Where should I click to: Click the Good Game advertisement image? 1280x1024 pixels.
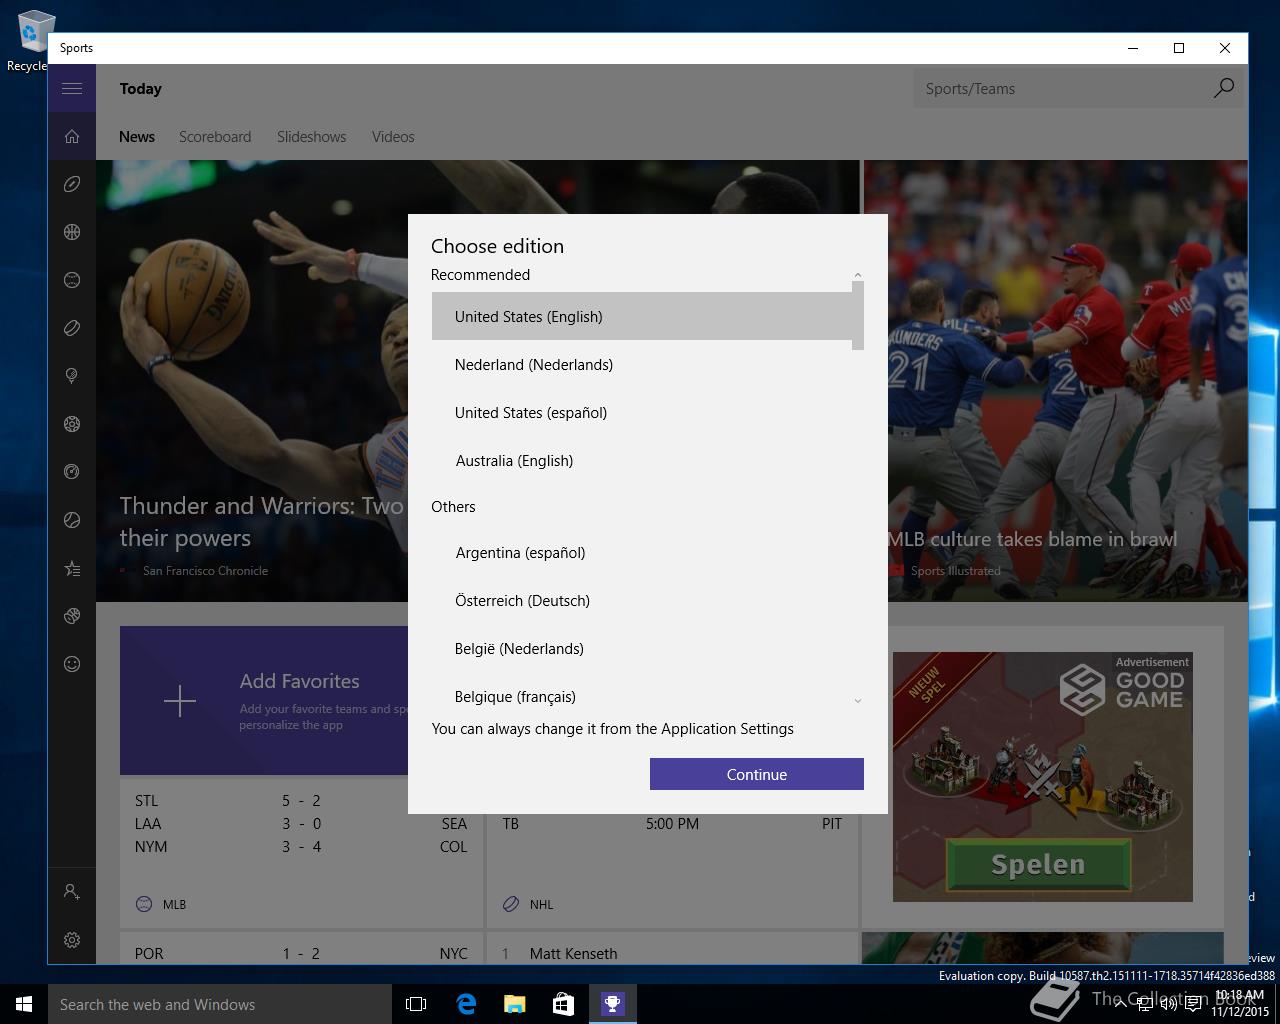[1042, 777]
